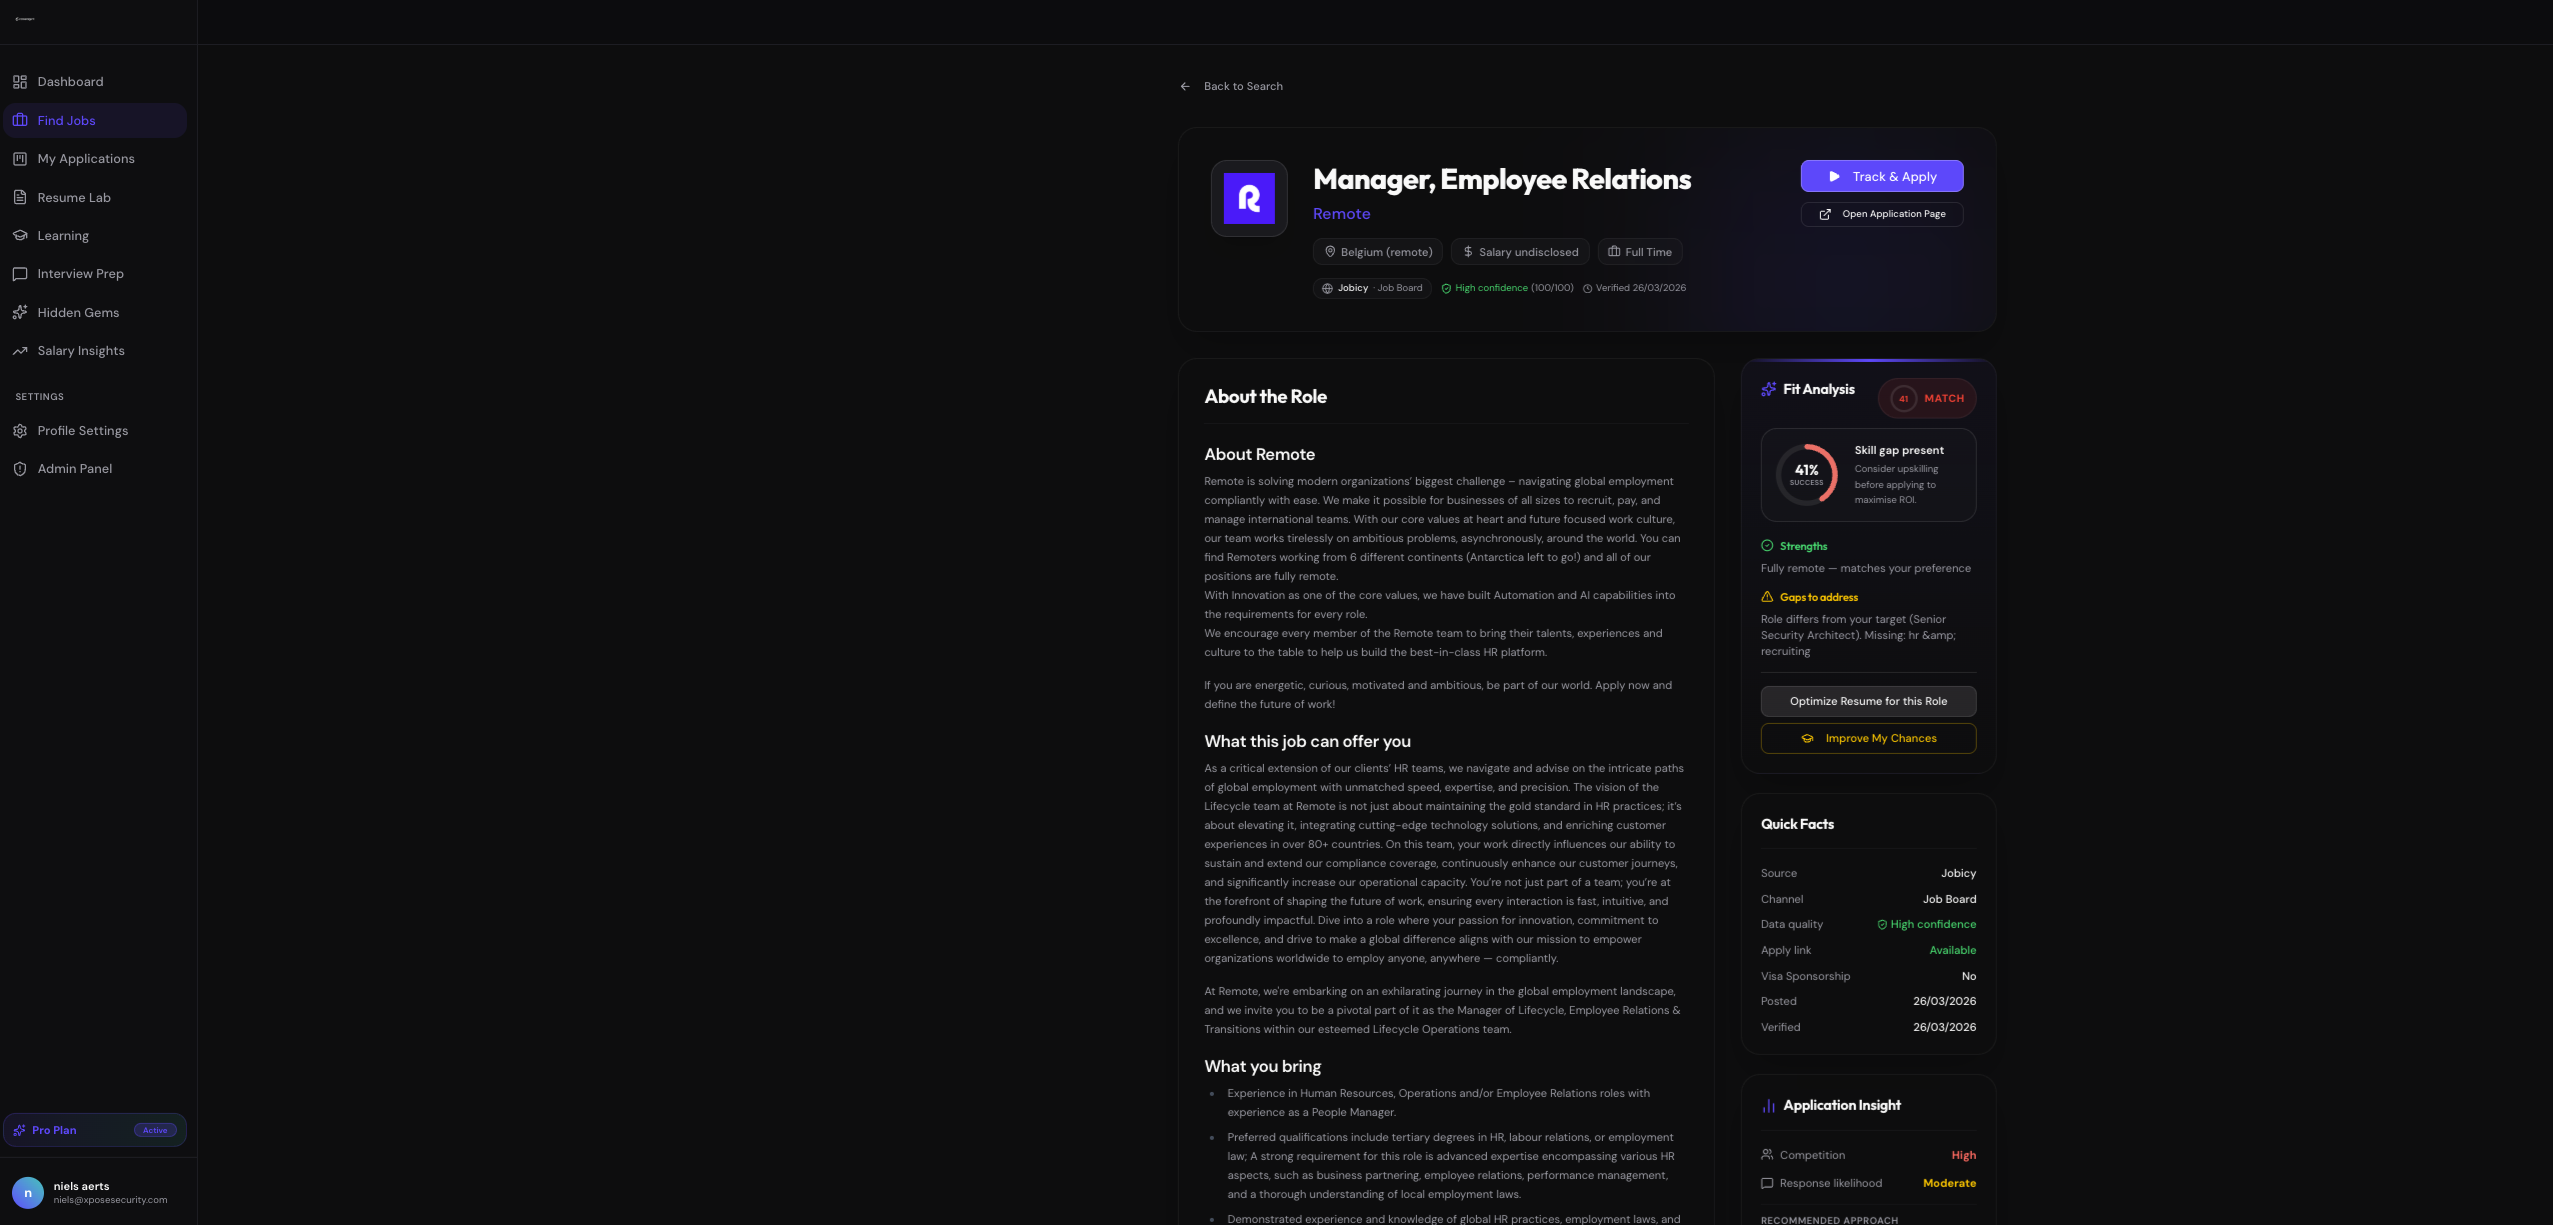2553x1225 pixels.
Task: Click the Dashboard grid icon in sidebar
Action: click(20, 82)
